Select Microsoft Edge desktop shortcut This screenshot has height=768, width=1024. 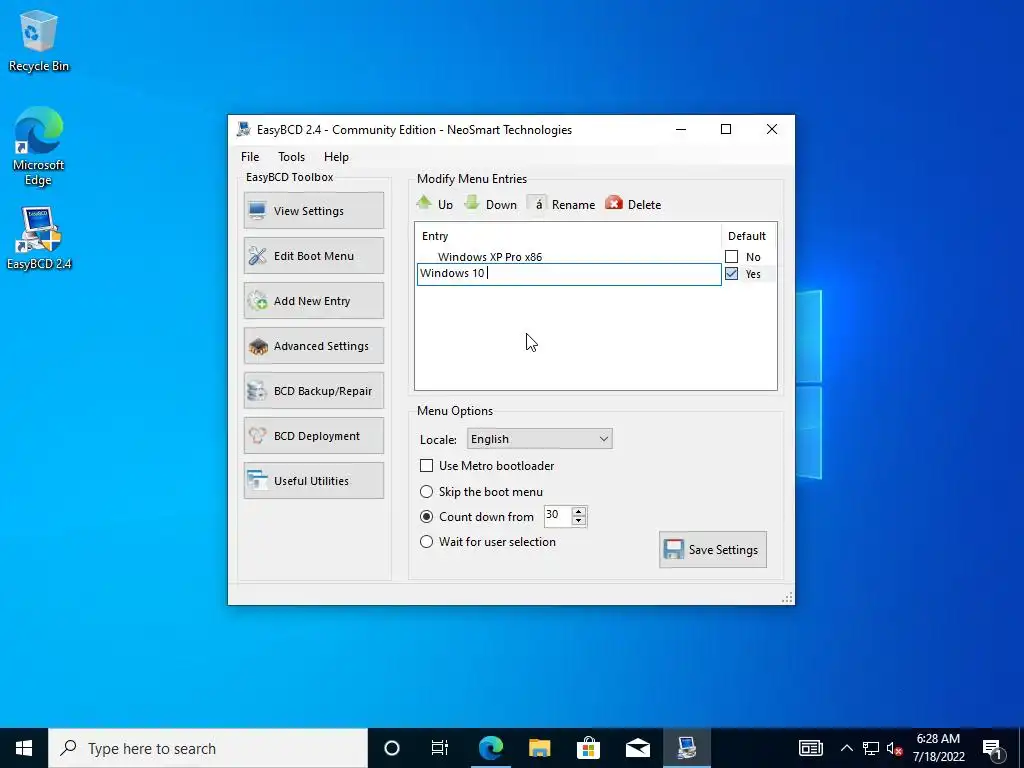(x=39, y=146)
